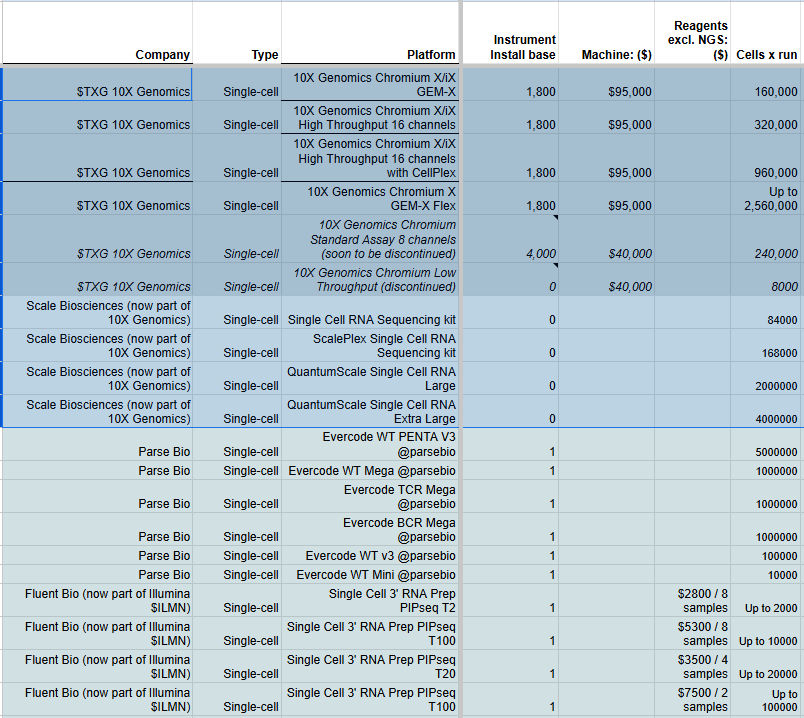Select the Up to 2,560,000 cell

pos(766,198)
